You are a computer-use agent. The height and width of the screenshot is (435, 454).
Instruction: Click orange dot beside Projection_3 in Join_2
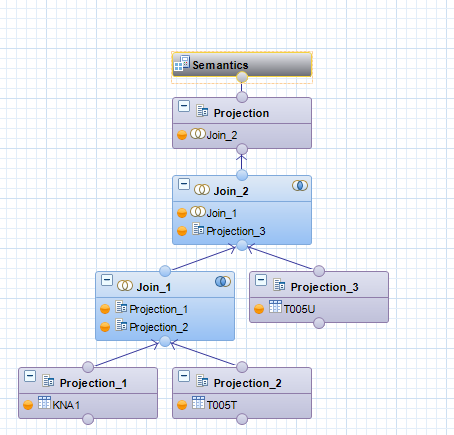point(182,231)
